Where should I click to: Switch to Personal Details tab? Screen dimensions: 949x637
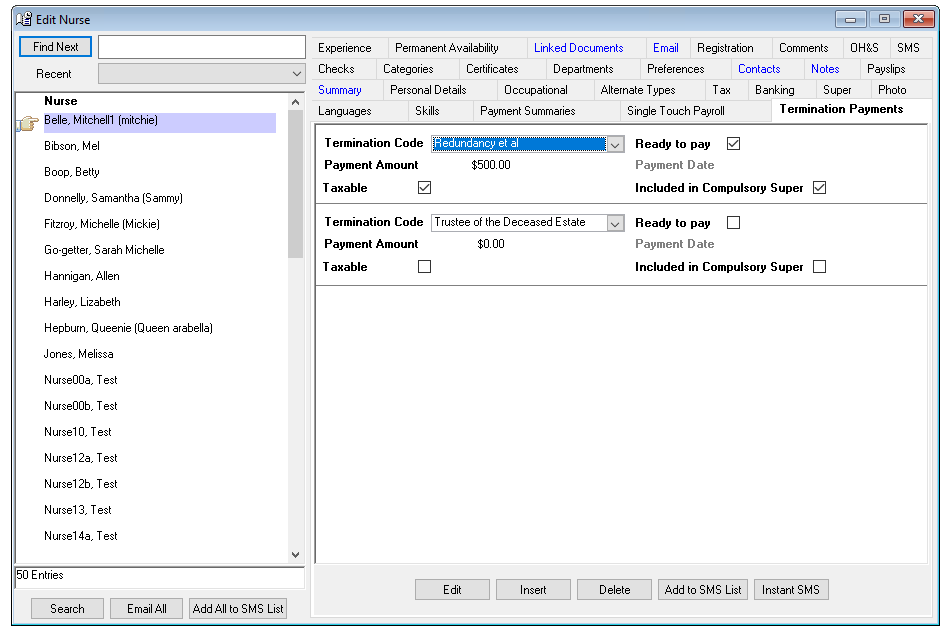click(428, 90)
